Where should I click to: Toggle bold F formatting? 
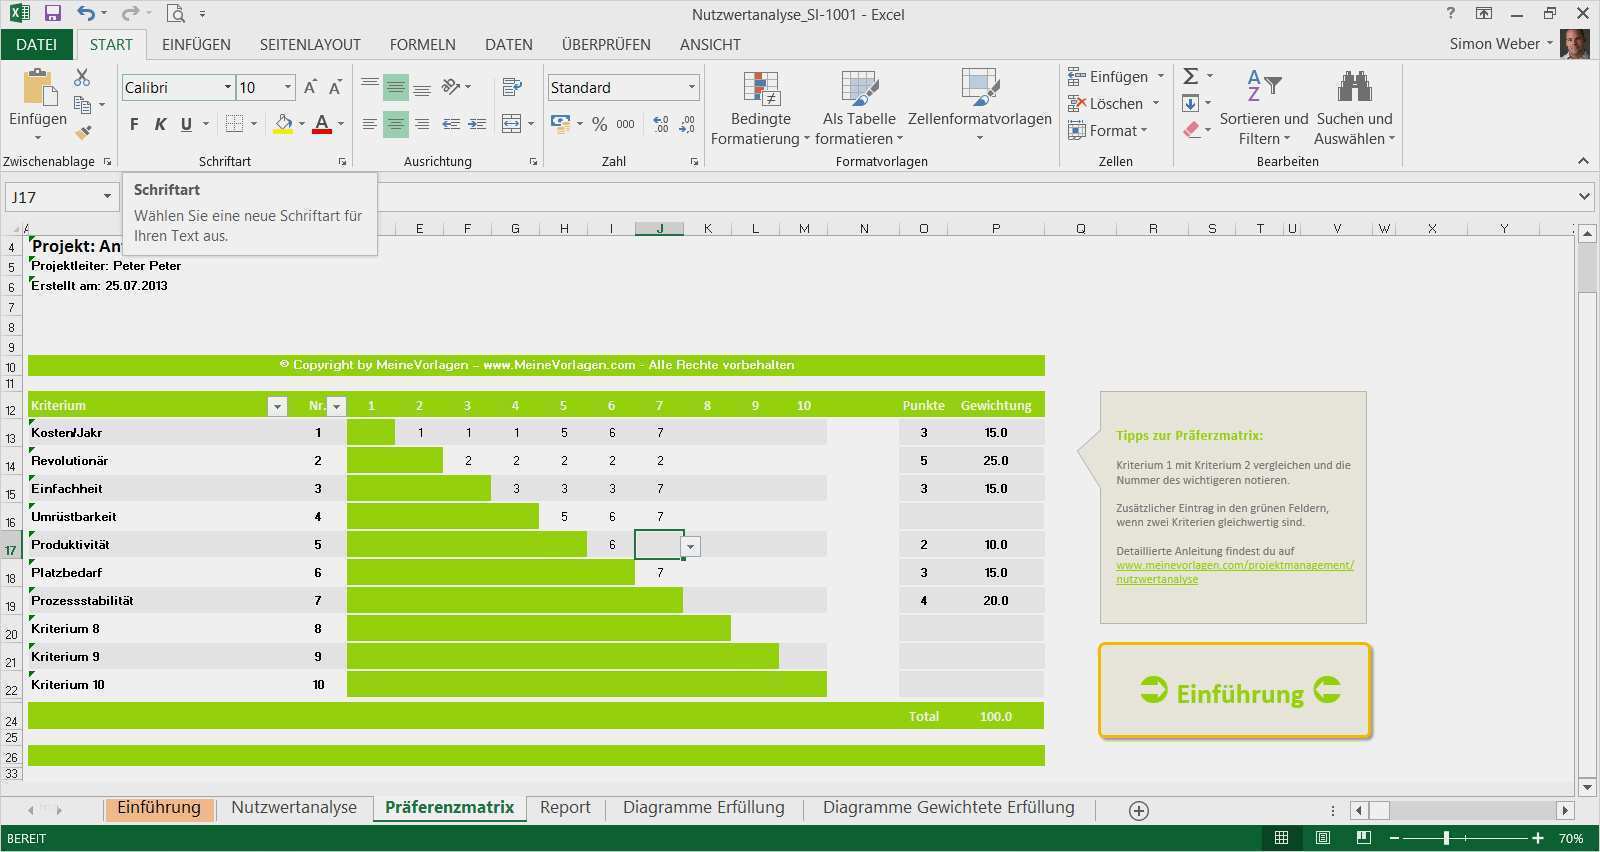pyautogui.click(x=134, y=124)
